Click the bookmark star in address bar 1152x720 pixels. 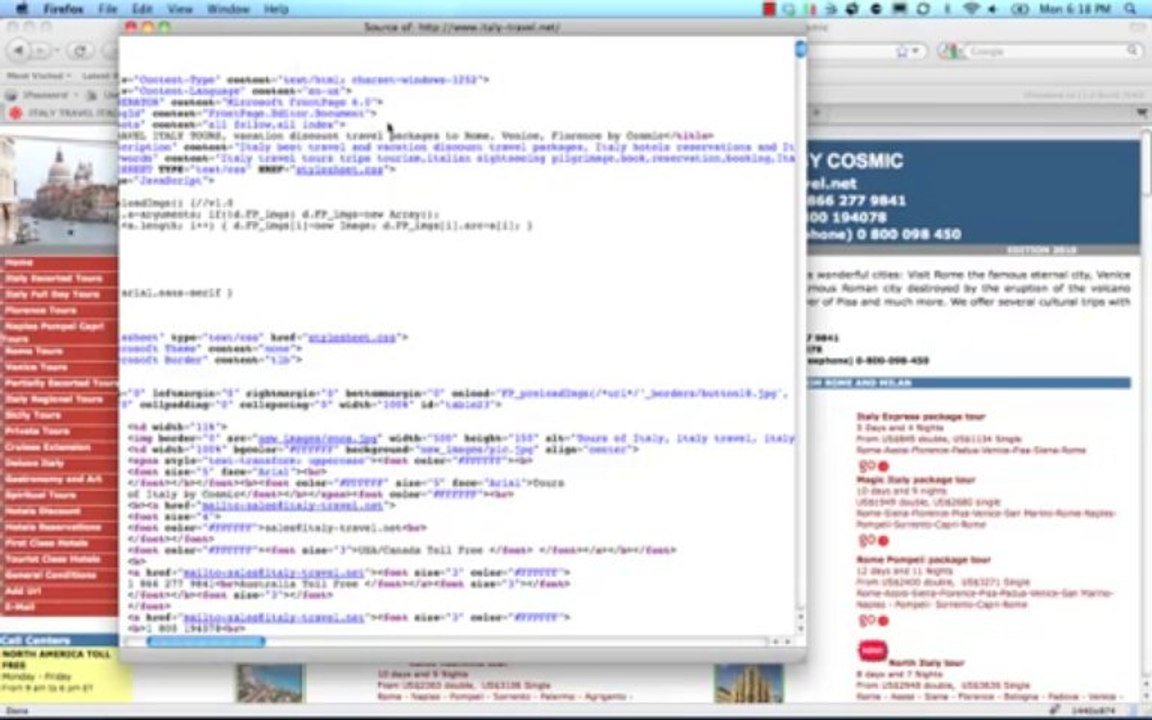pos(902,51)
